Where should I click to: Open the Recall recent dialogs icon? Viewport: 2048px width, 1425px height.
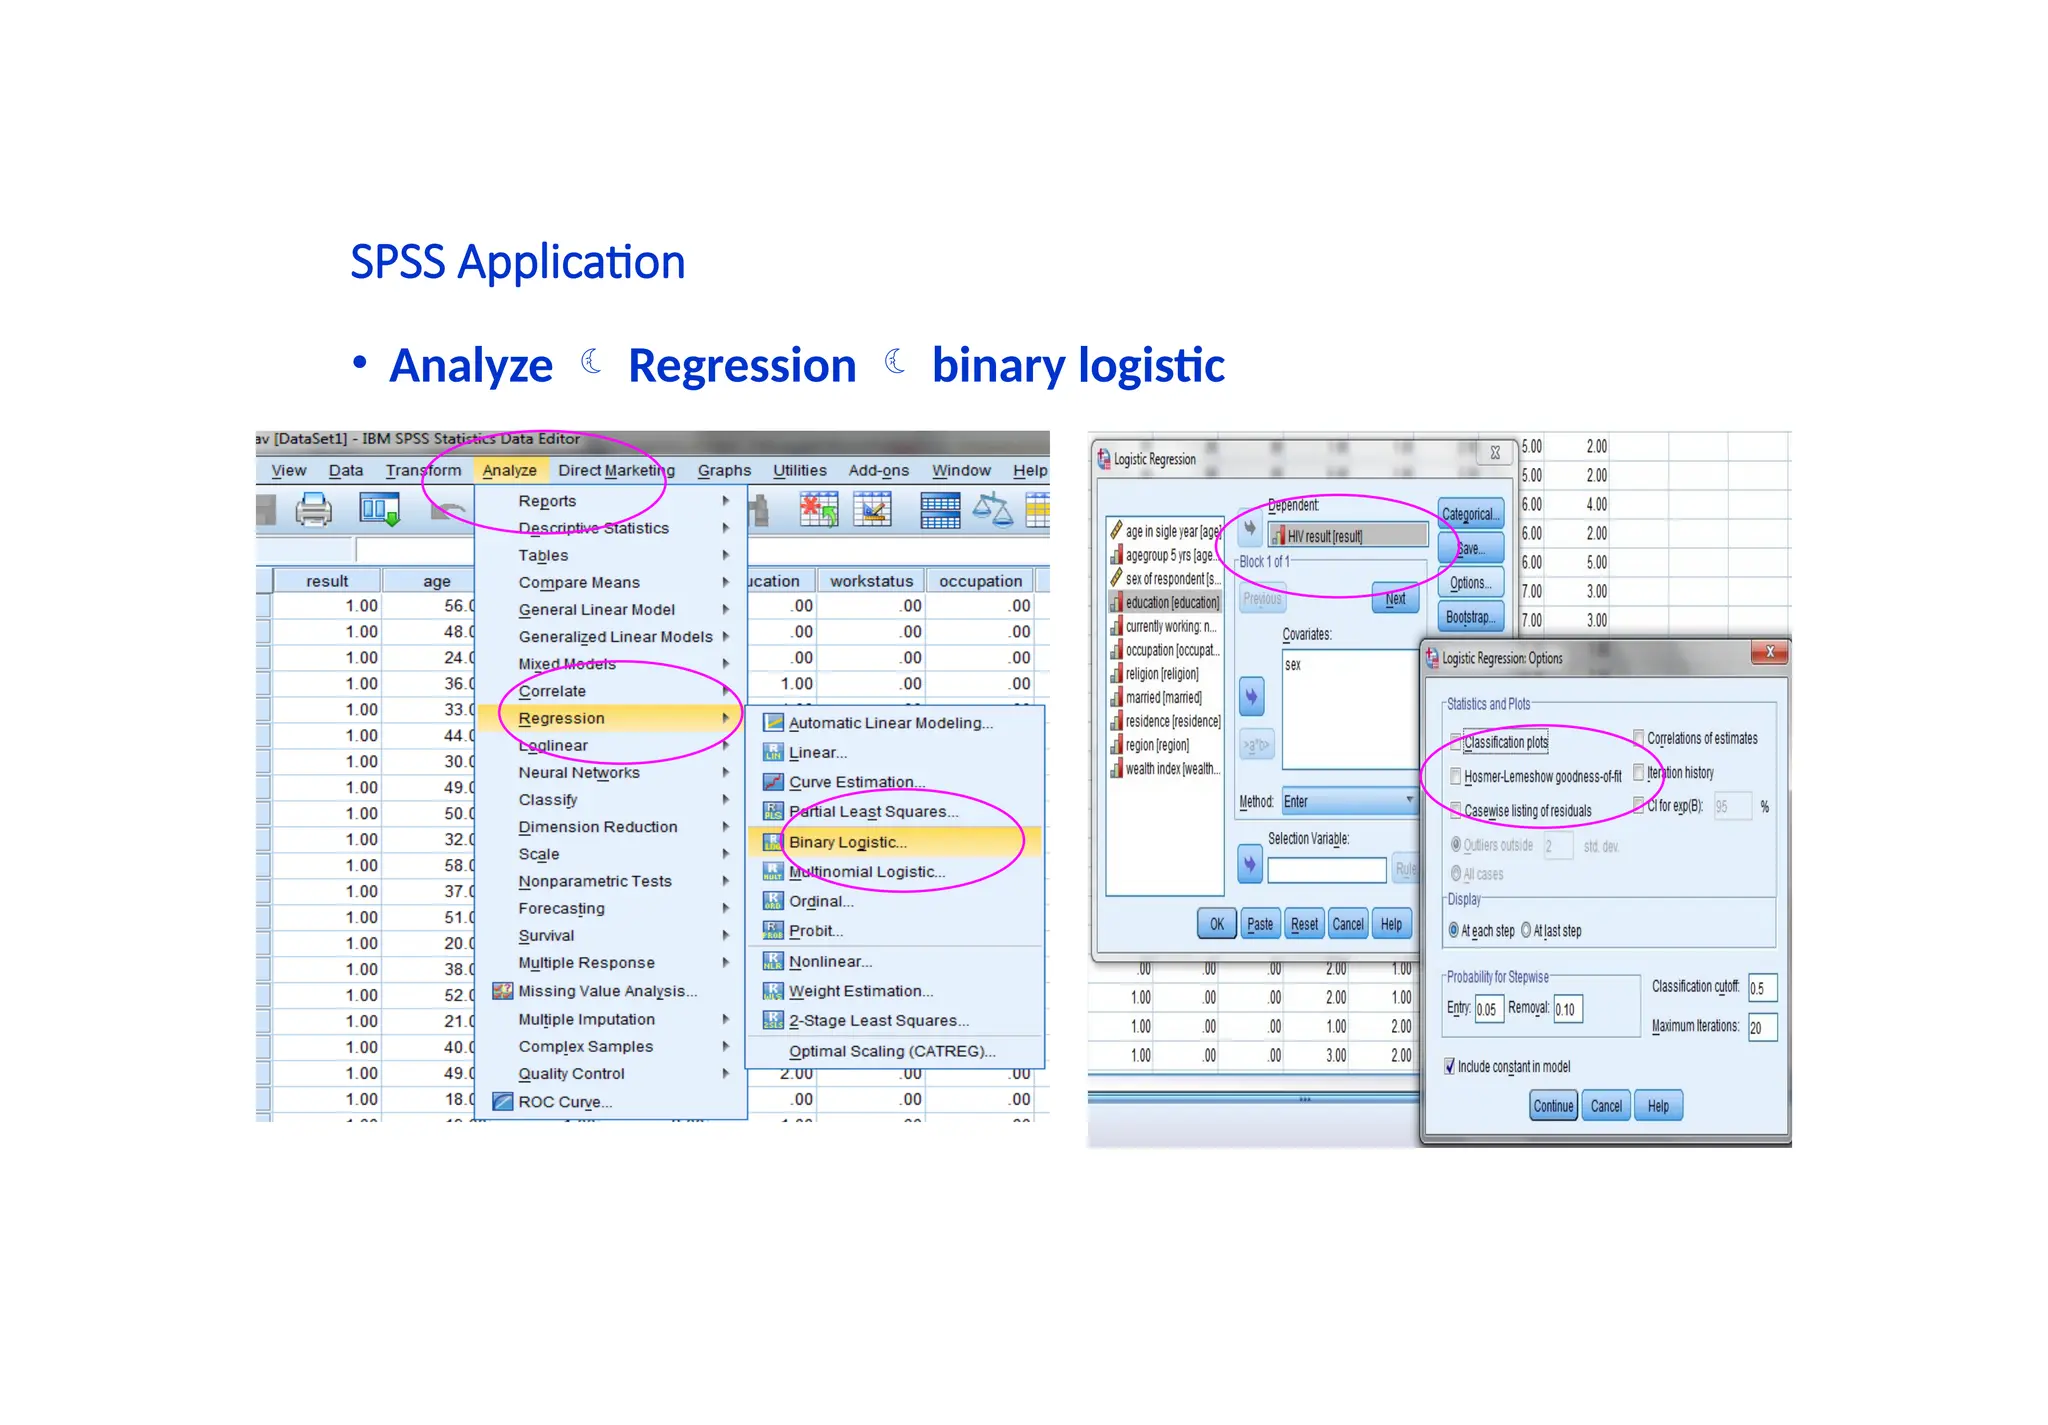pos(379,510)
